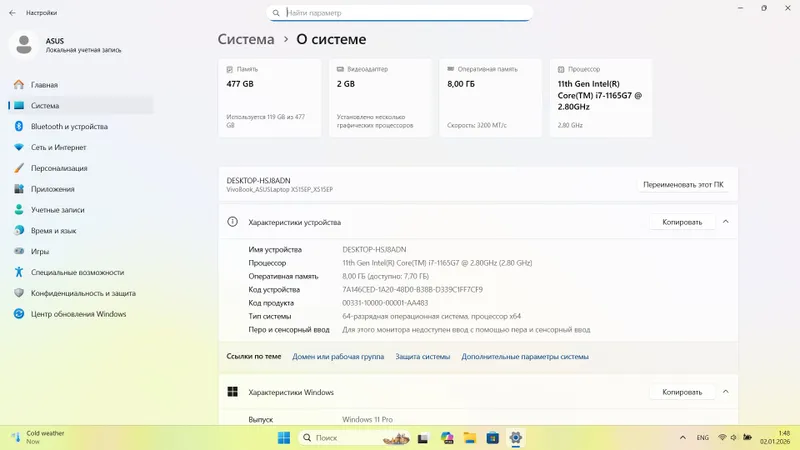Viewport: 800px width, 450px height.
Task: Select the Система monitor icon
Action: pyautogui.click(x=19, y=106)
